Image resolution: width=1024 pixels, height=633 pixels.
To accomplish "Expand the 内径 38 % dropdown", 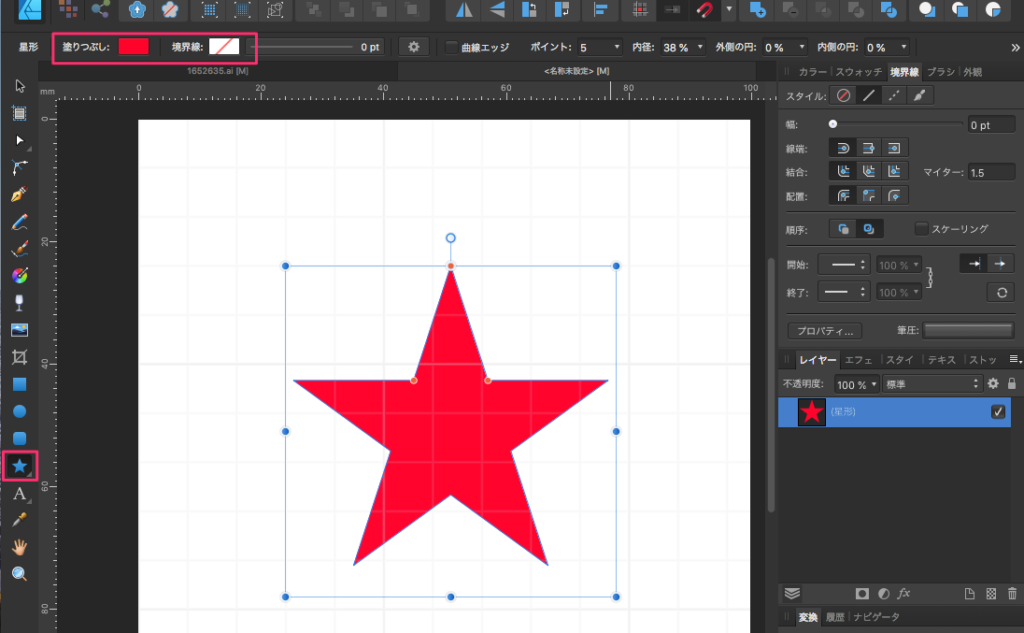I will point(683,47).
